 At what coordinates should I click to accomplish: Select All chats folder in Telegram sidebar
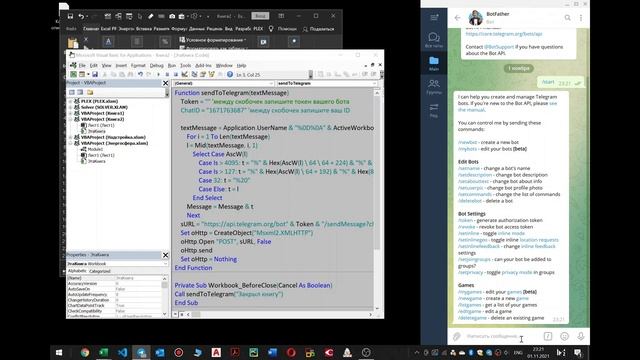(434, 40)
